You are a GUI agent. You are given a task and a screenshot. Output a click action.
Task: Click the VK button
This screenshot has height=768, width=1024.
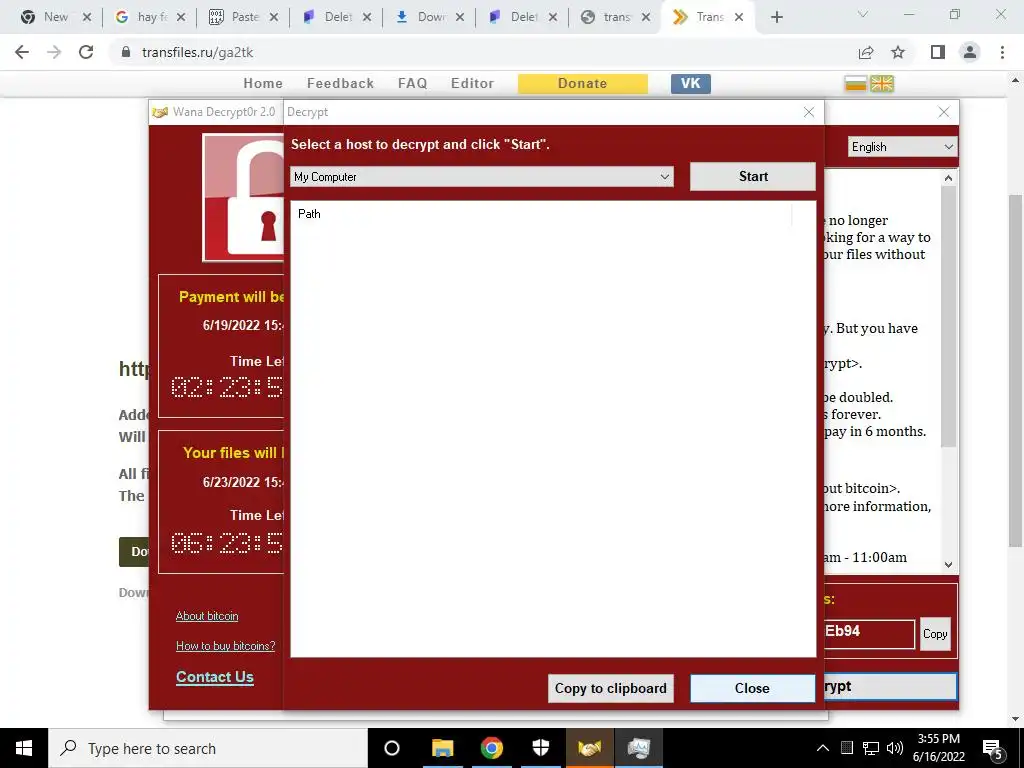[690, 84]
